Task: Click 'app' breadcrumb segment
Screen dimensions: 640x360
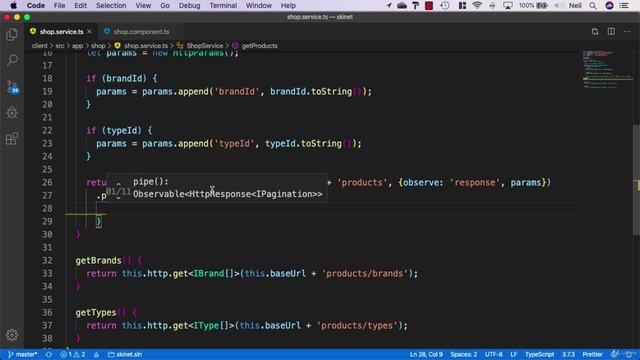Action: click(78, 46)
